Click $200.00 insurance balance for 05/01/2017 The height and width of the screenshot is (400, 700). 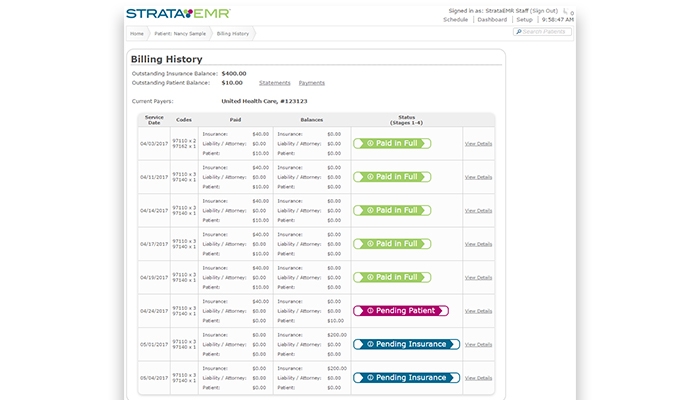pos(337,335)
